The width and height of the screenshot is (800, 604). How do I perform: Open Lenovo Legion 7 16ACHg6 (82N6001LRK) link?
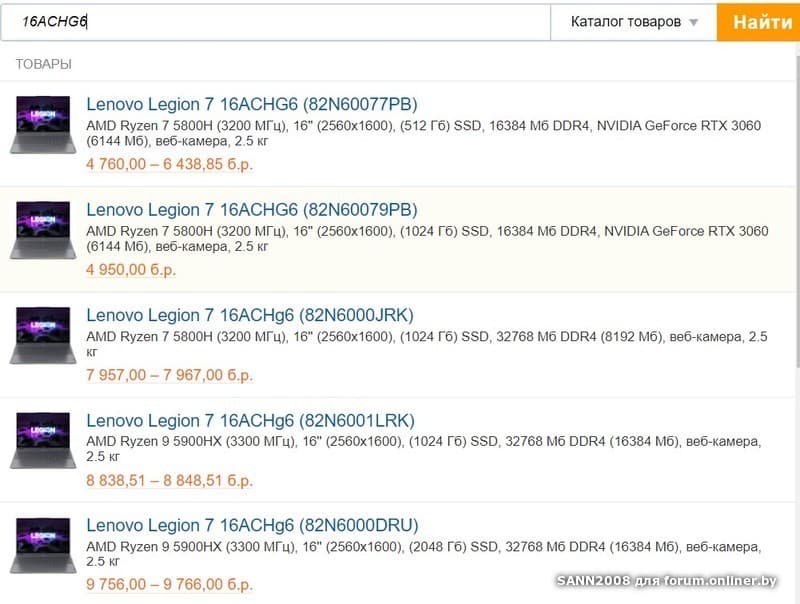pos(250,421)
